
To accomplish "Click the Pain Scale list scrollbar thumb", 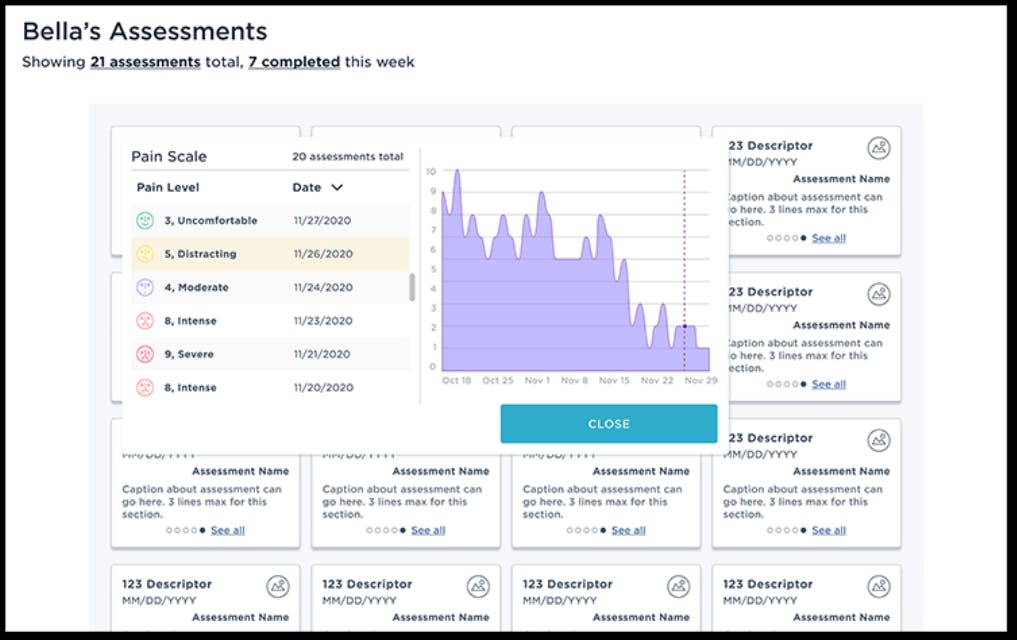I will (412, 287).
